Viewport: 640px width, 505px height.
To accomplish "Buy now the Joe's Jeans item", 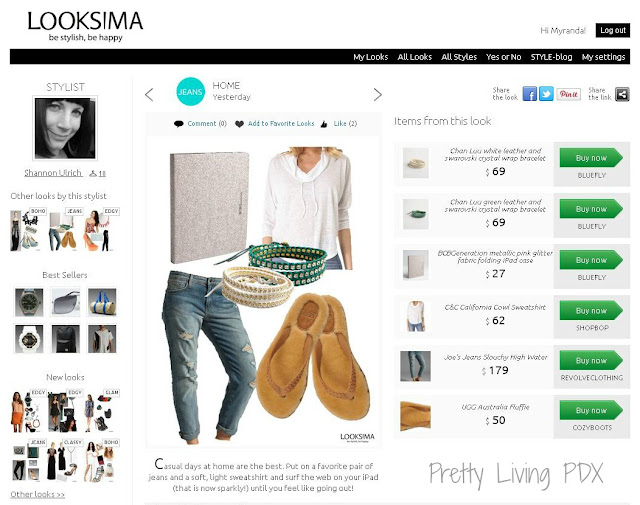I will point(591,361).
